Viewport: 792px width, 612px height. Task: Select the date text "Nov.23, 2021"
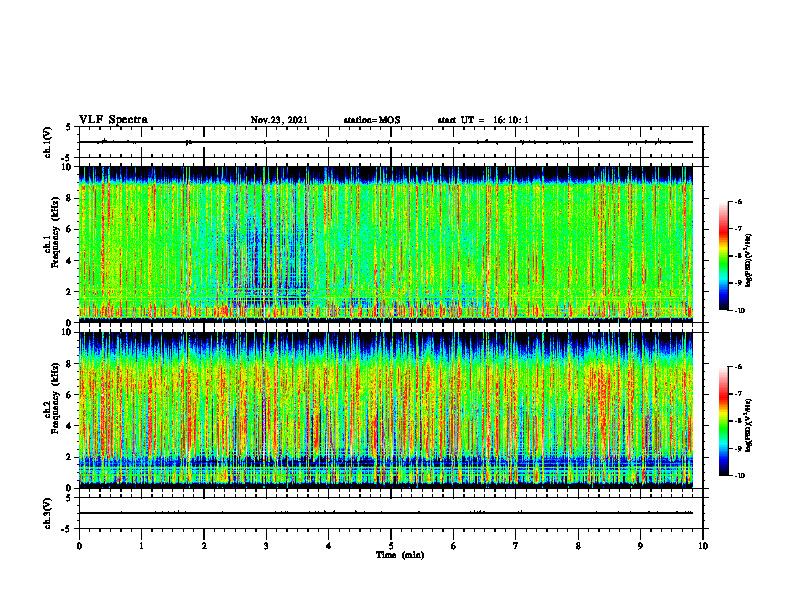279,120
